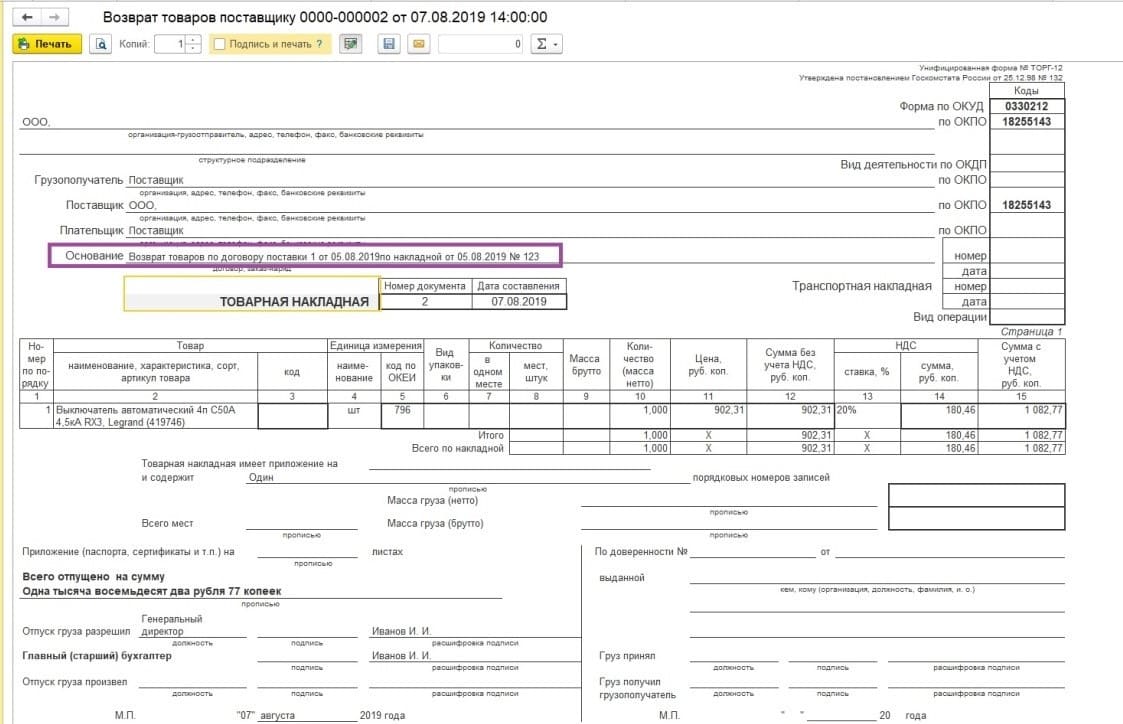Send document by email envelope icon
This screenshot has height=724, width=1123.
point(418,44)
